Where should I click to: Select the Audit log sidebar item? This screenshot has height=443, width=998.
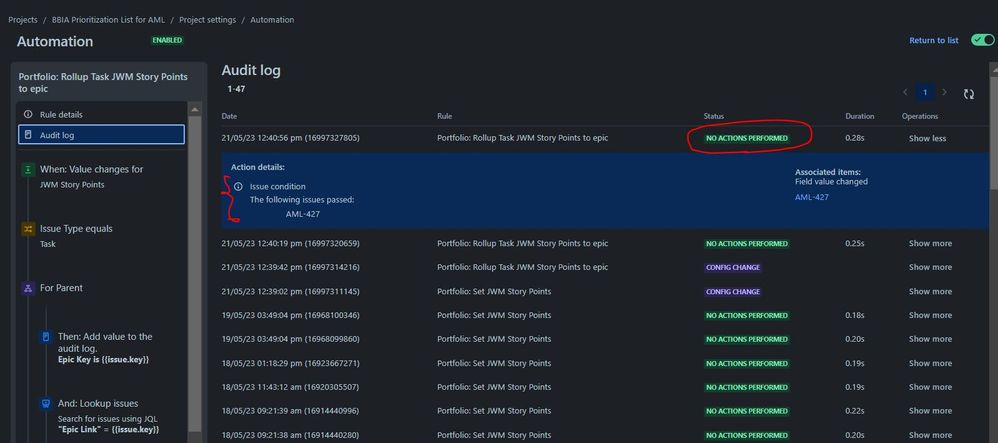coord(101,135)
